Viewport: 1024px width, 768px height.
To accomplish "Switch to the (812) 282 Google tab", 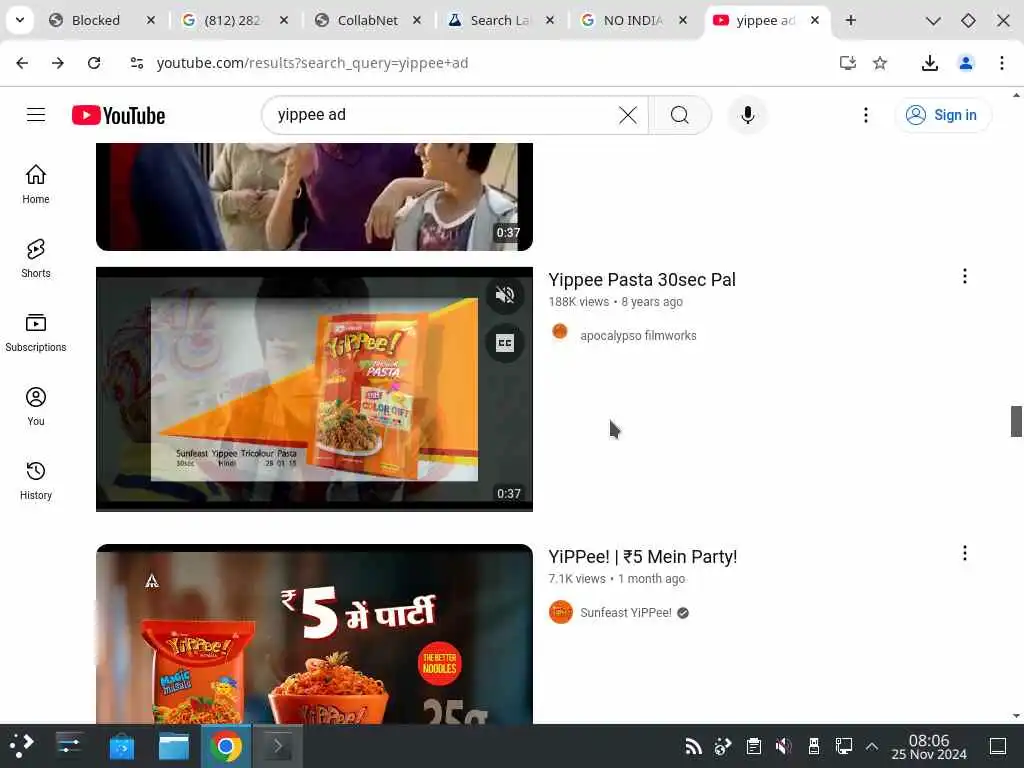I will [232, 20].
